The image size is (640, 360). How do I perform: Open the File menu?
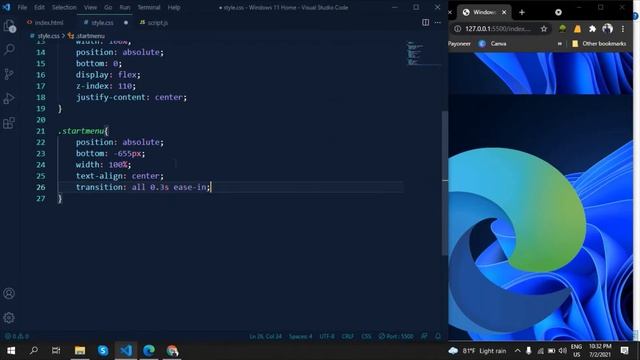(22, 7)
